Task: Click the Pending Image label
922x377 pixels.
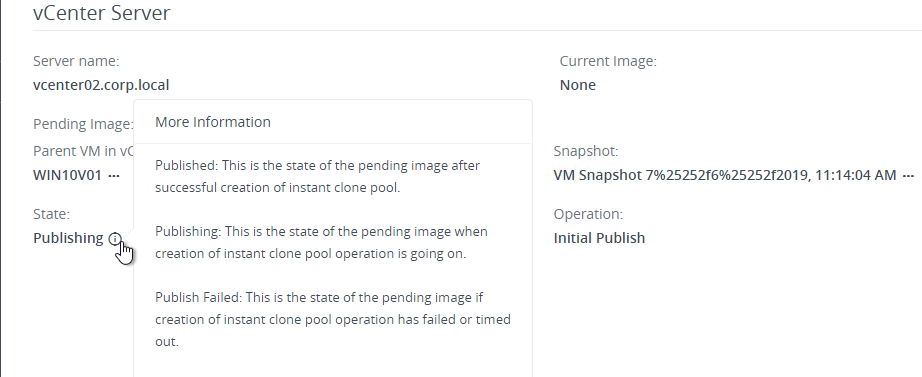Action: pos(83,124)
